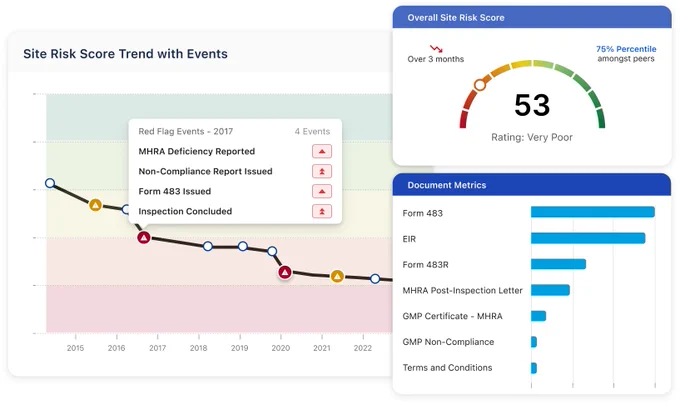Select the red warning marker at 2020
This screenshot has height=405, width=680.
pos(284,272)
